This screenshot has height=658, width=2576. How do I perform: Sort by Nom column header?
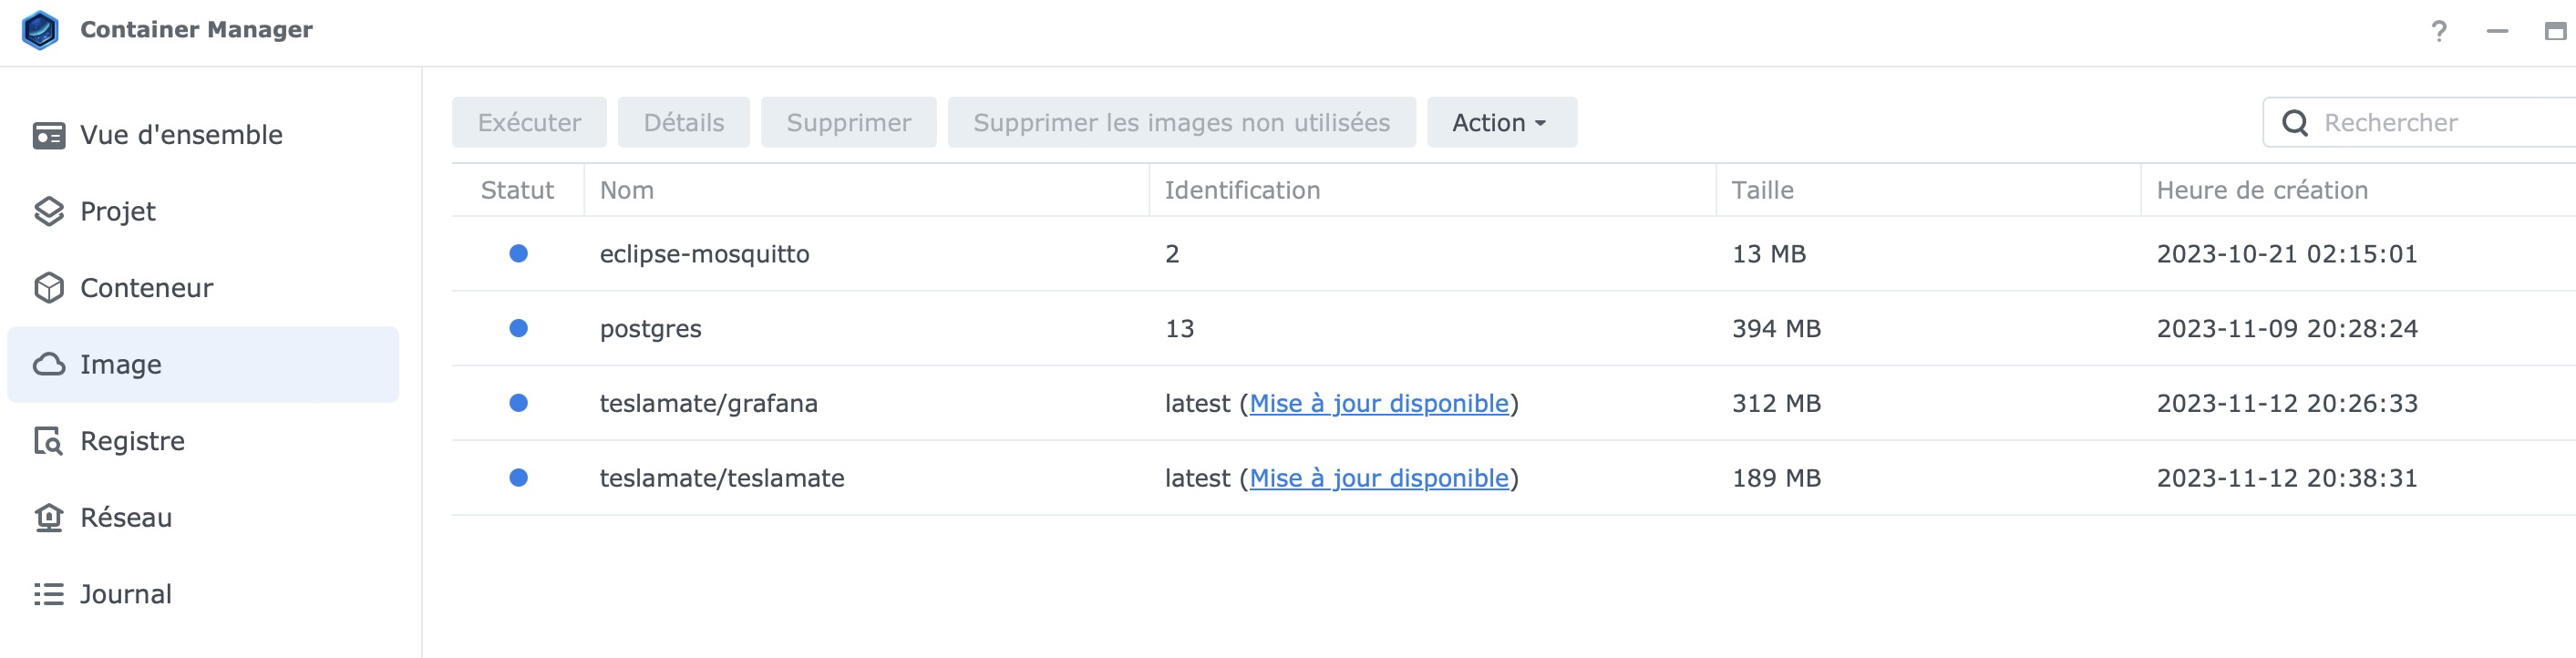(x=626, y=190)
